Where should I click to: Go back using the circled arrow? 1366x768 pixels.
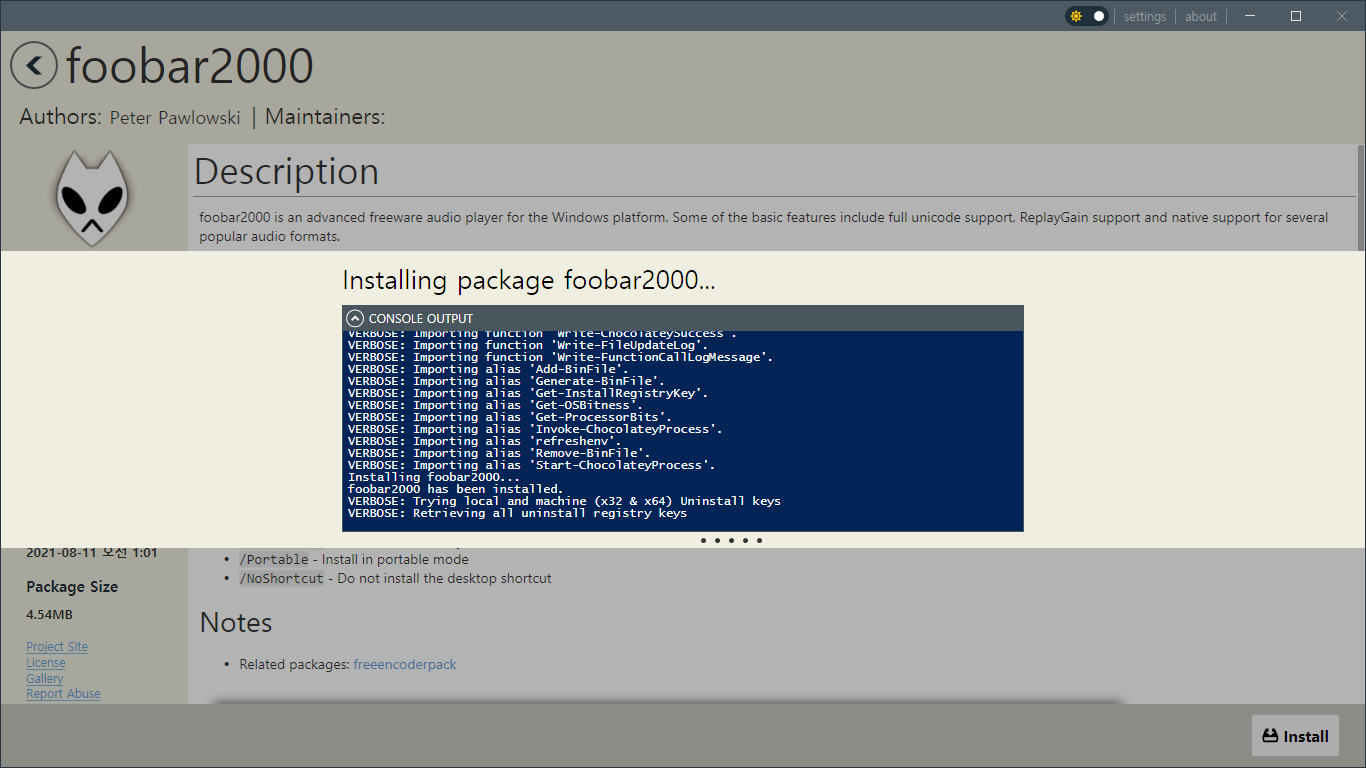pyautogui.click(x=34, y=66)
